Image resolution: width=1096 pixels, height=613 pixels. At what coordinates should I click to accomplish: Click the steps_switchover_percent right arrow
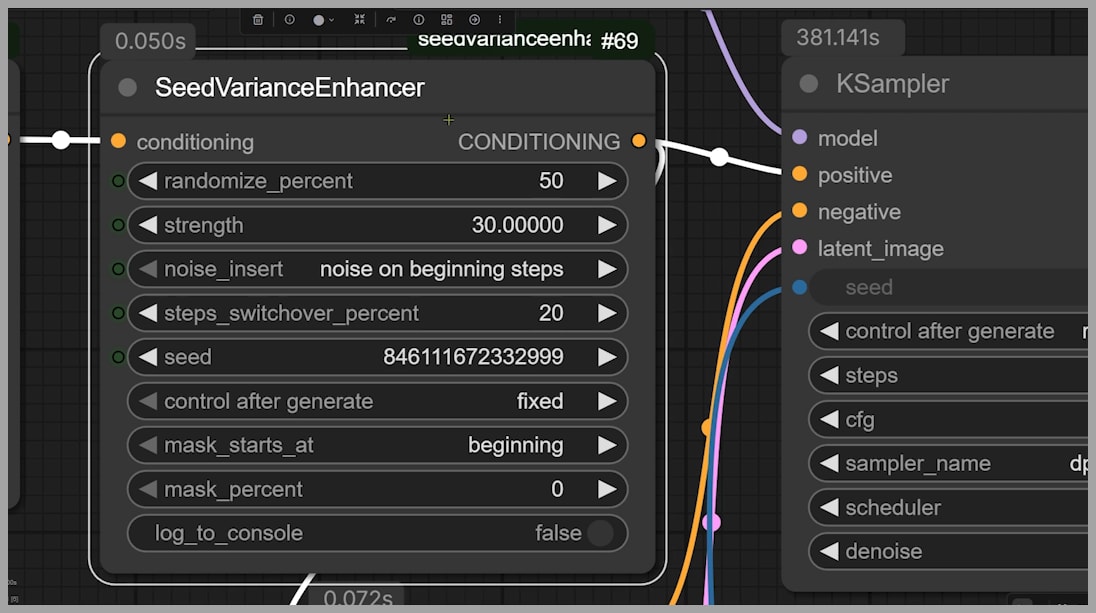click(x=607, y=313)
